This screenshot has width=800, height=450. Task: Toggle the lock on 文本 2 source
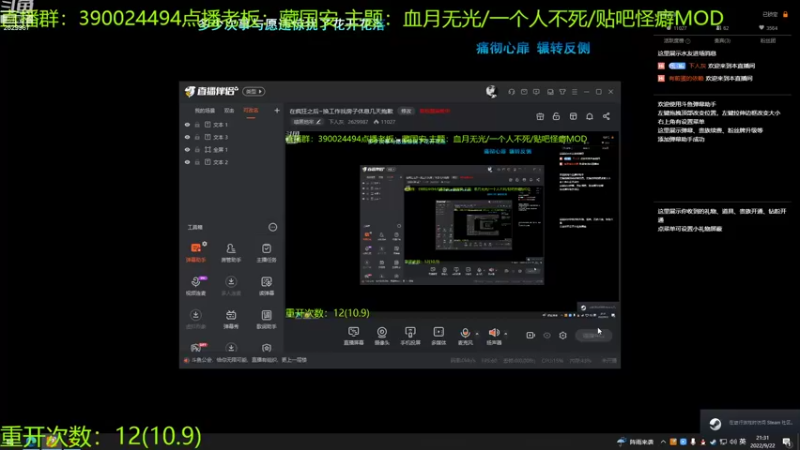(x=197, y=162)
